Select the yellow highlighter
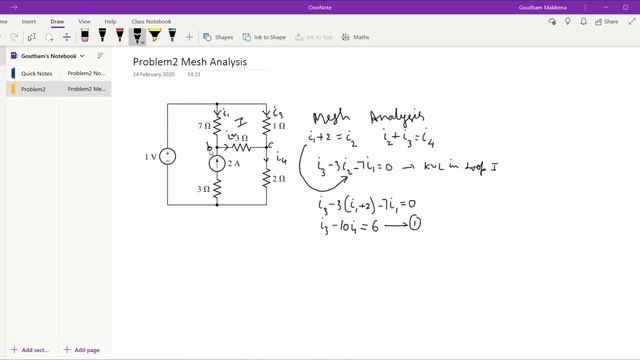The width and height of the screenshot is (640, 360). (155, 36)
